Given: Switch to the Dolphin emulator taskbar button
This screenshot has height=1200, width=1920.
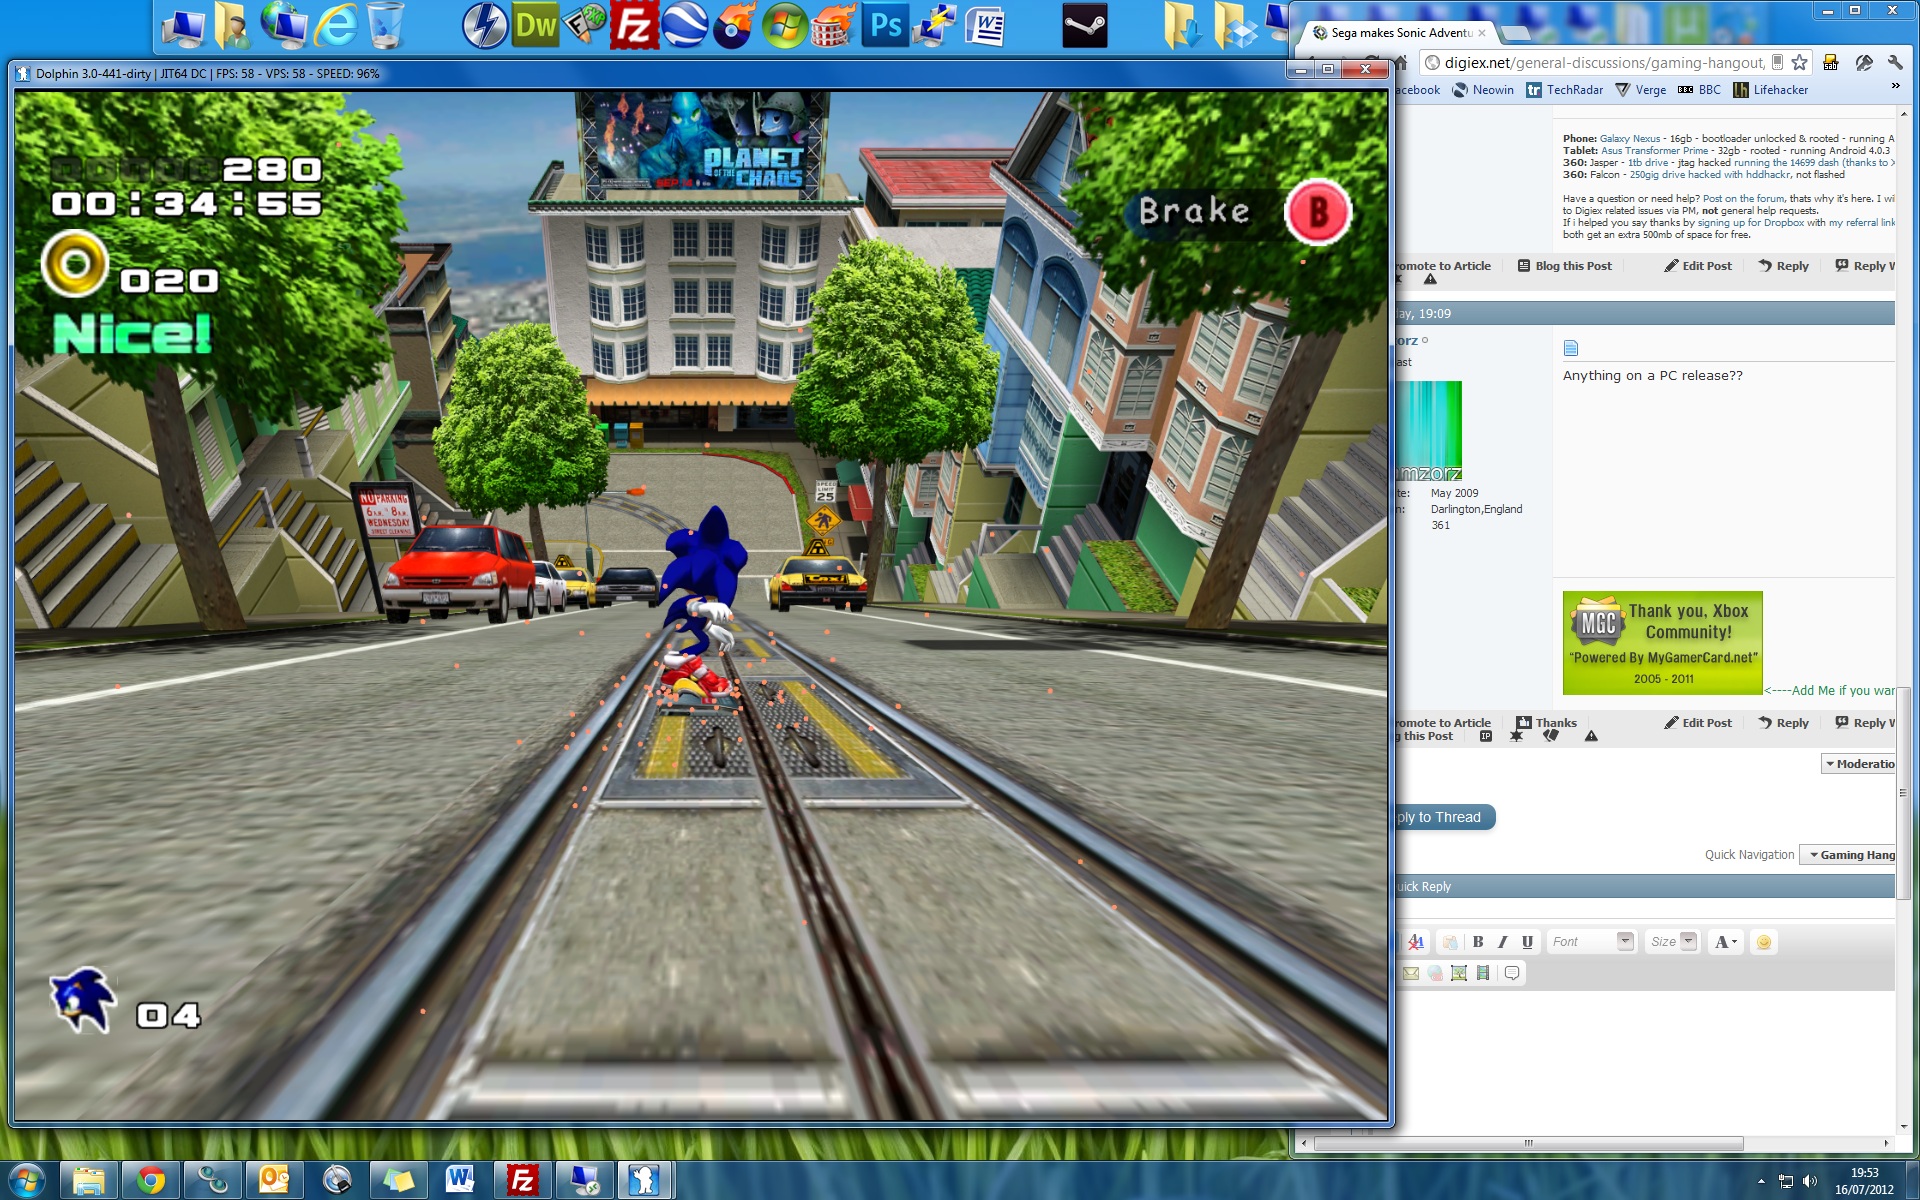Looking at the screenshot, I should point(644,1181).
